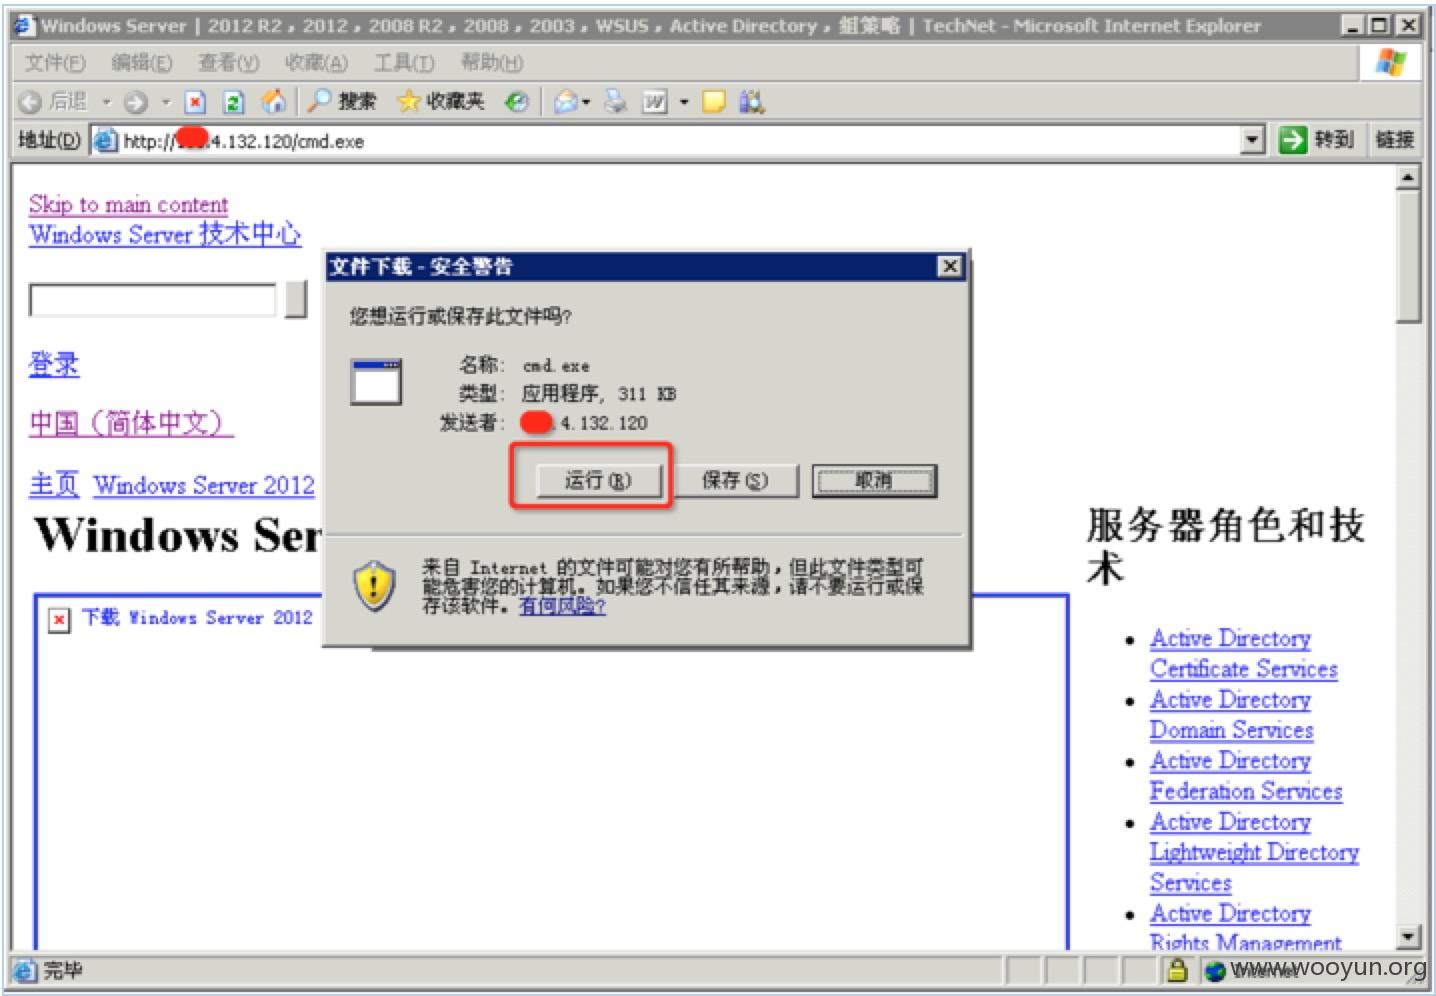The width and height of the screenshot is (1436, 996).
Task: Click the vertical scrollbar up arrow
Action: [1408, 178]
